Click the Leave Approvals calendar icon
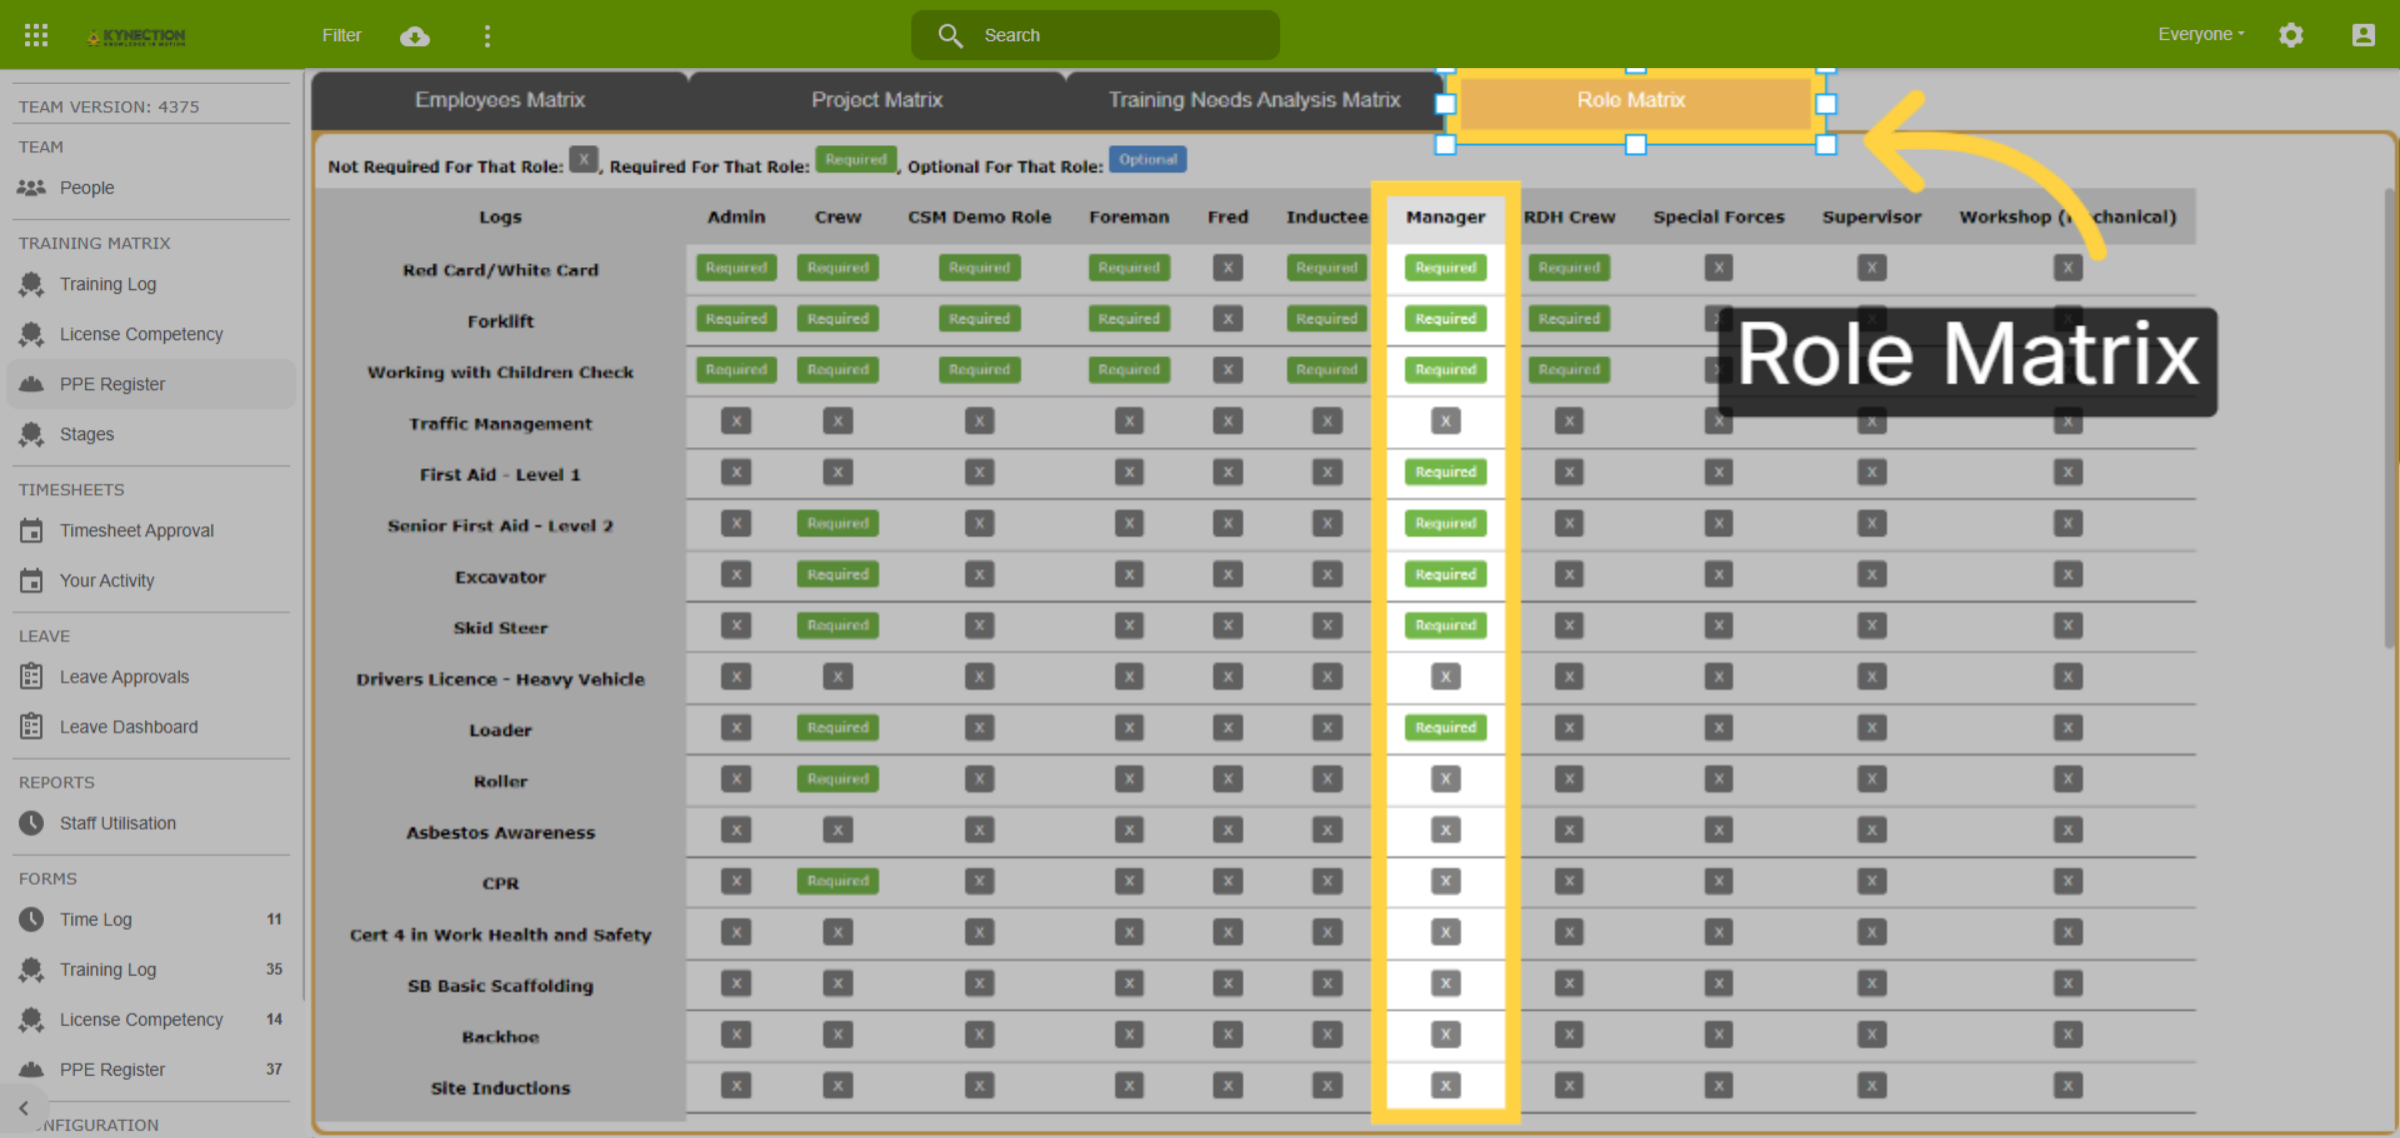This screenshot has width=2400, height=1138. click(31, 677)
